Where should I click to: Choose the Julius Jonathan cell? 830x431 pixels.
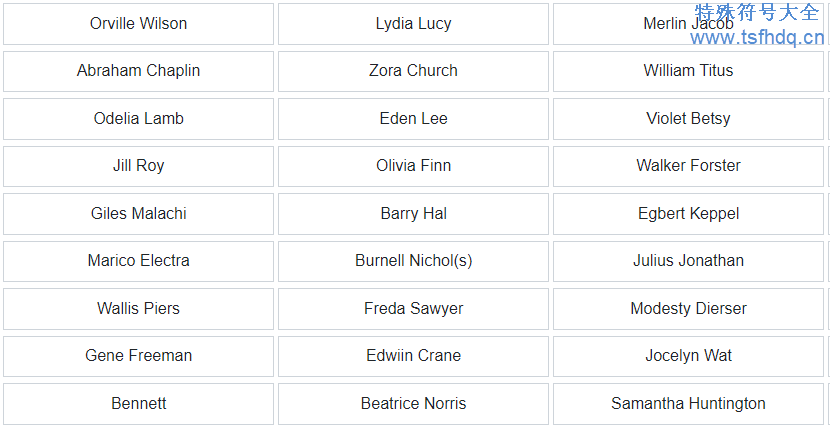point(688,261)
